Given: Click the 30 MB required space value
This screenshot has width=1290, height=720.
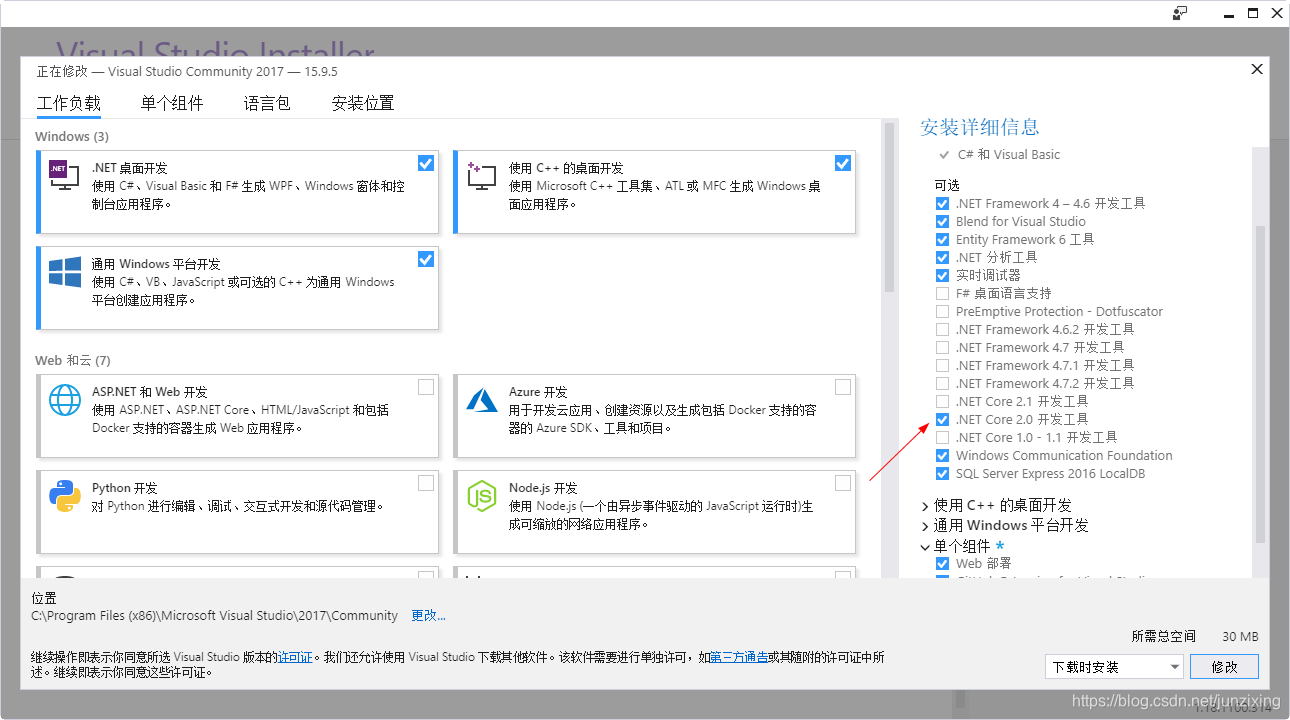Looking at the screenshot, I should (x=1240, y=636).
